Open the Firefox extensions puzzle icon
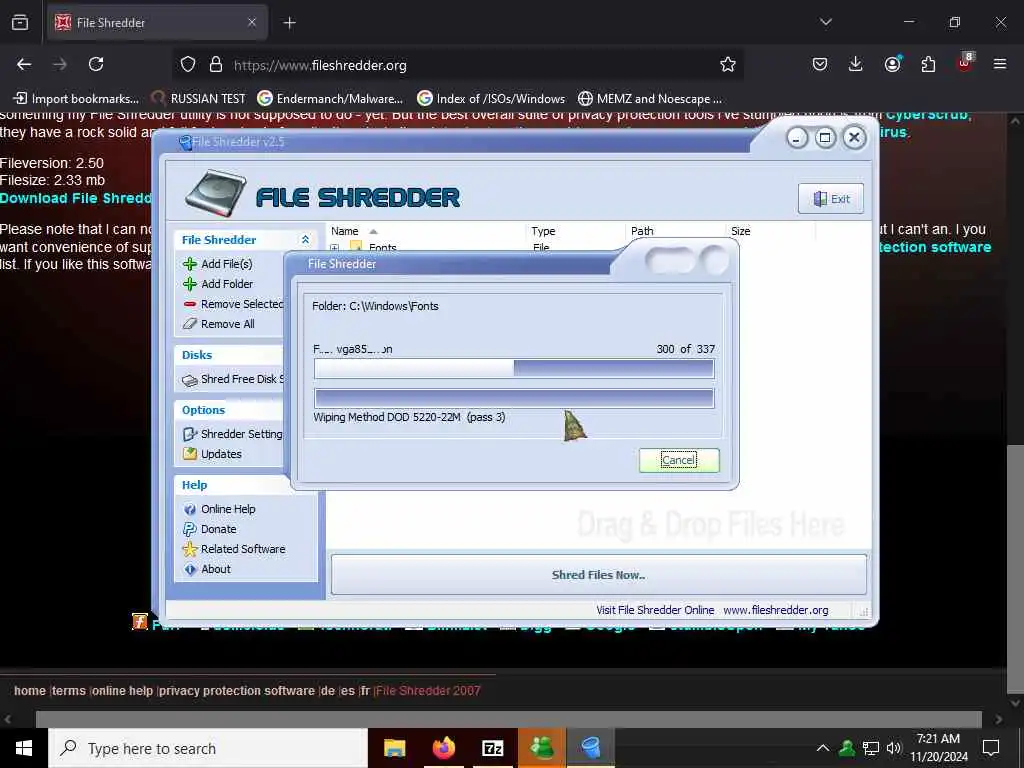The width and height of the screenshot is (1024, 768). coord(928,64)
